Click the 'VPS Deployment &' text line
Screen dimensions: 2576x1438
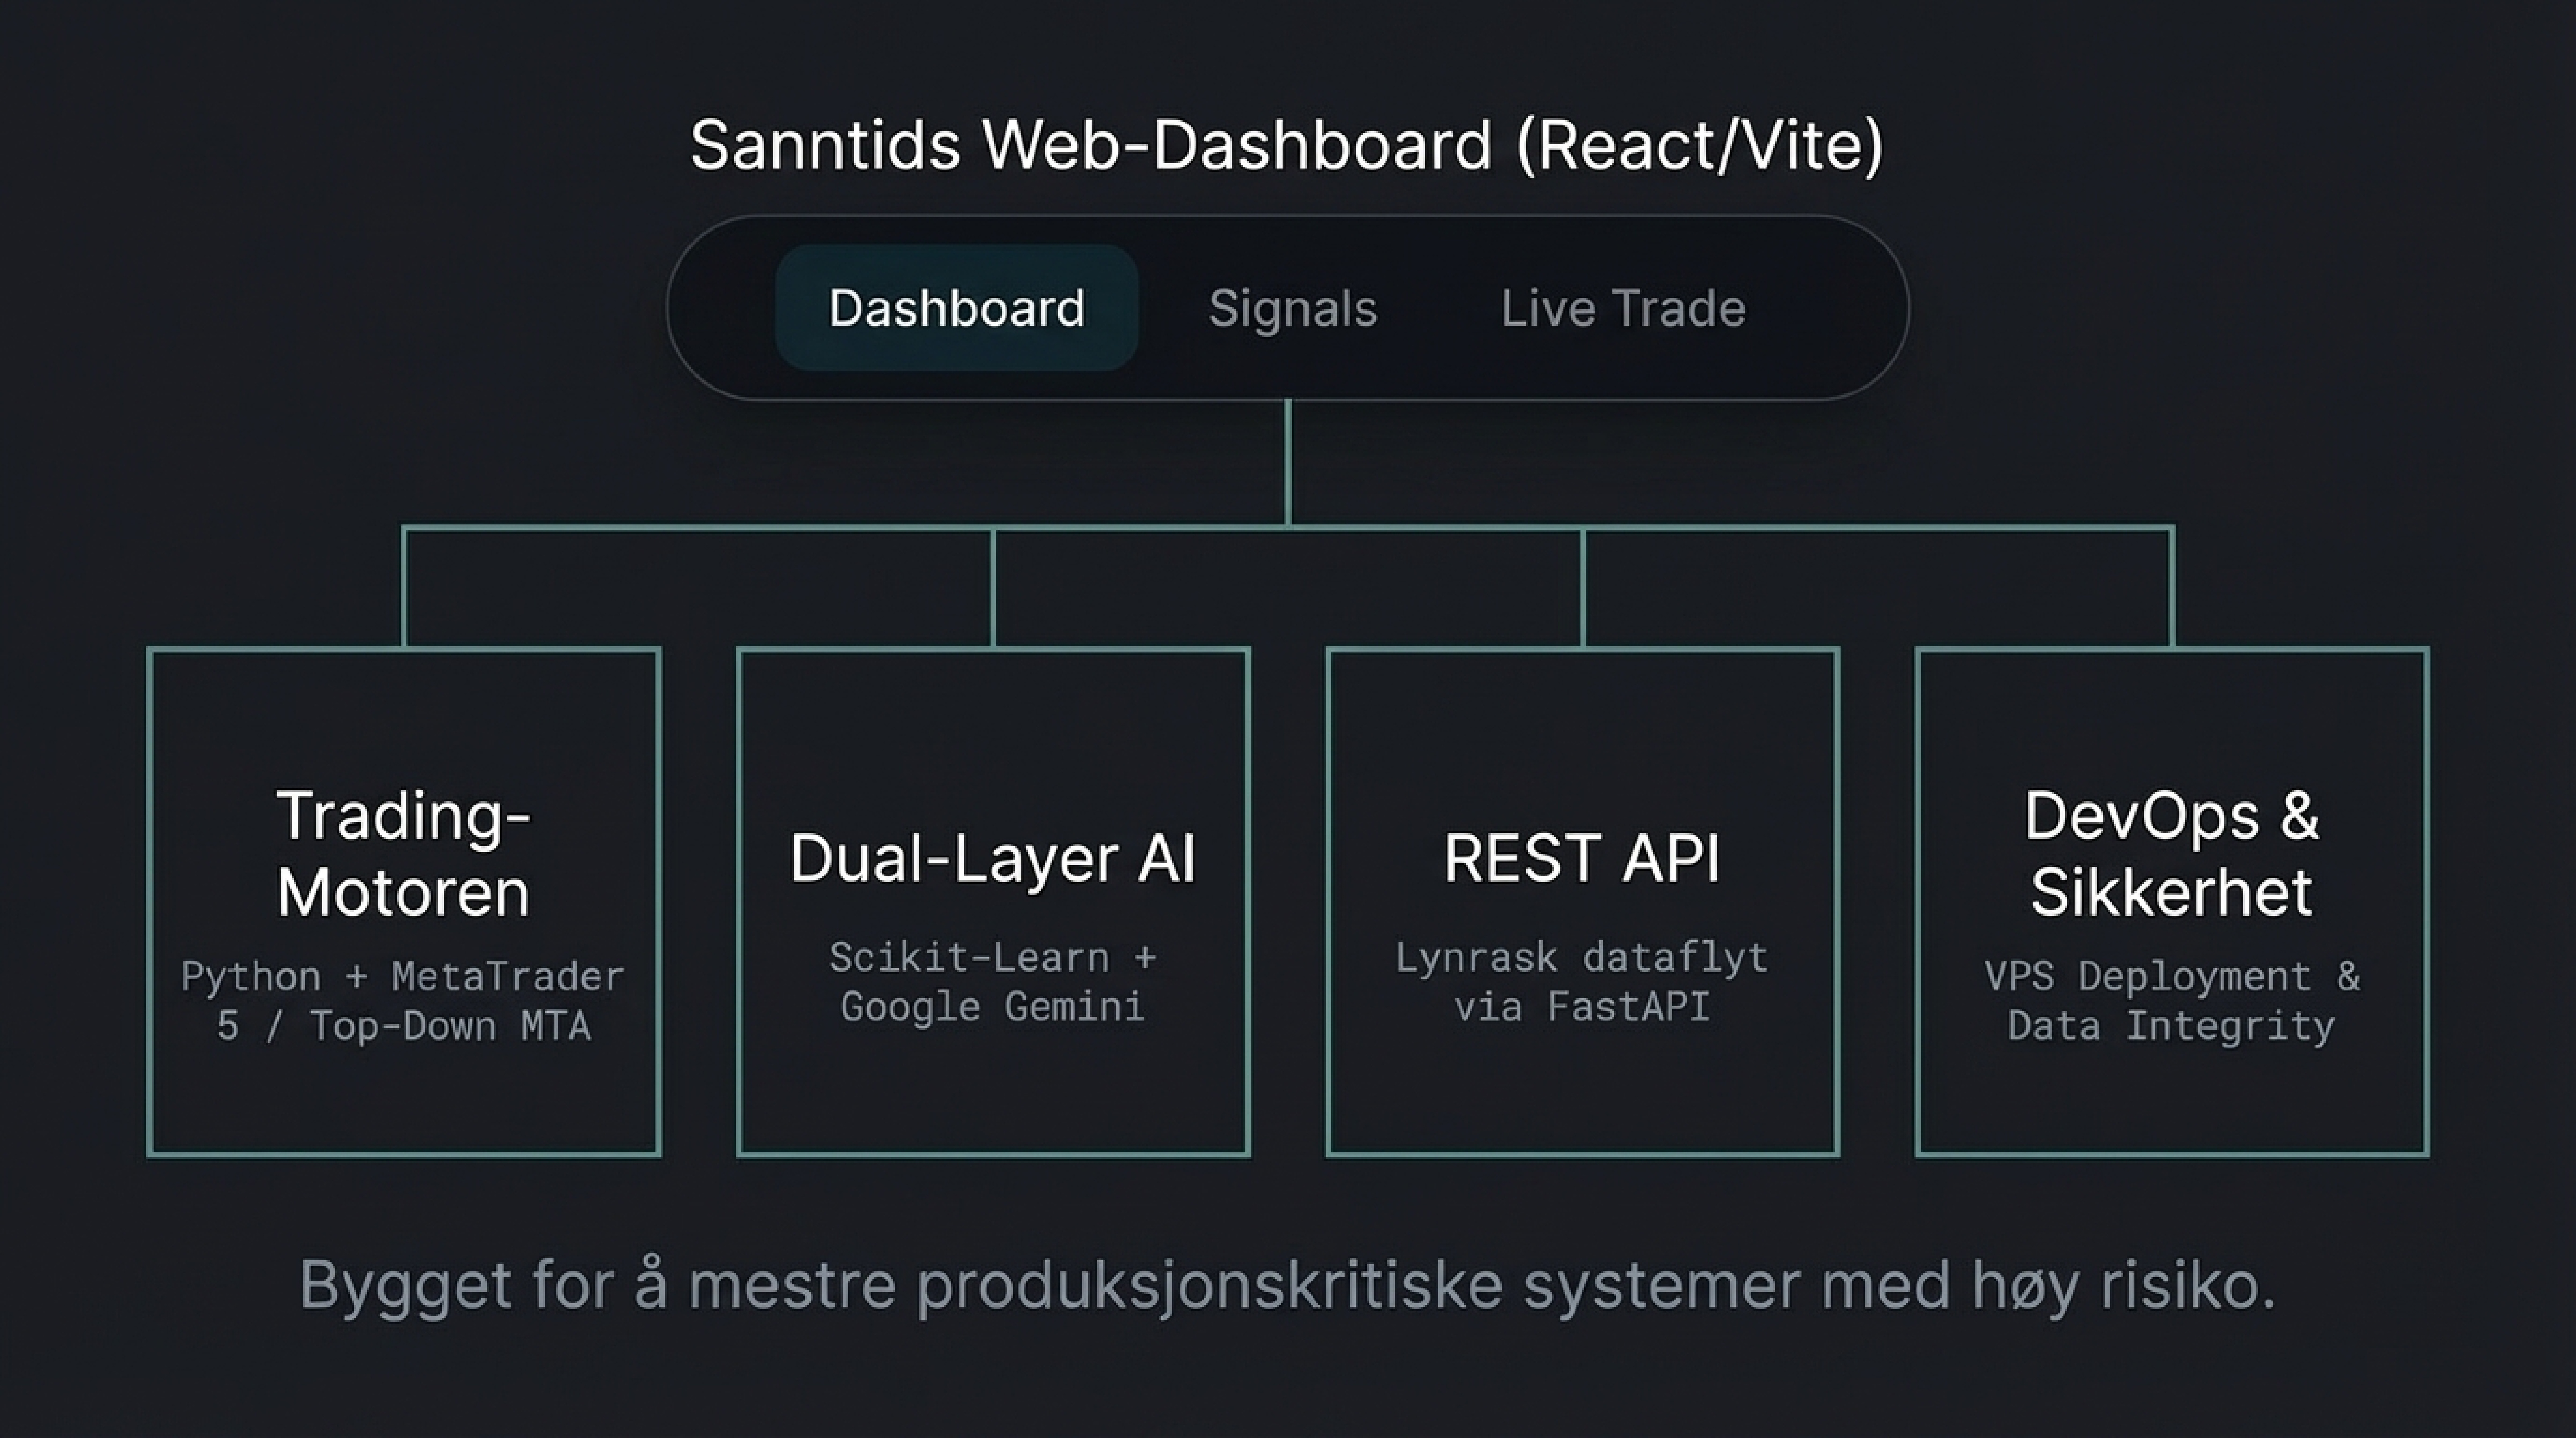[2171, 976]
